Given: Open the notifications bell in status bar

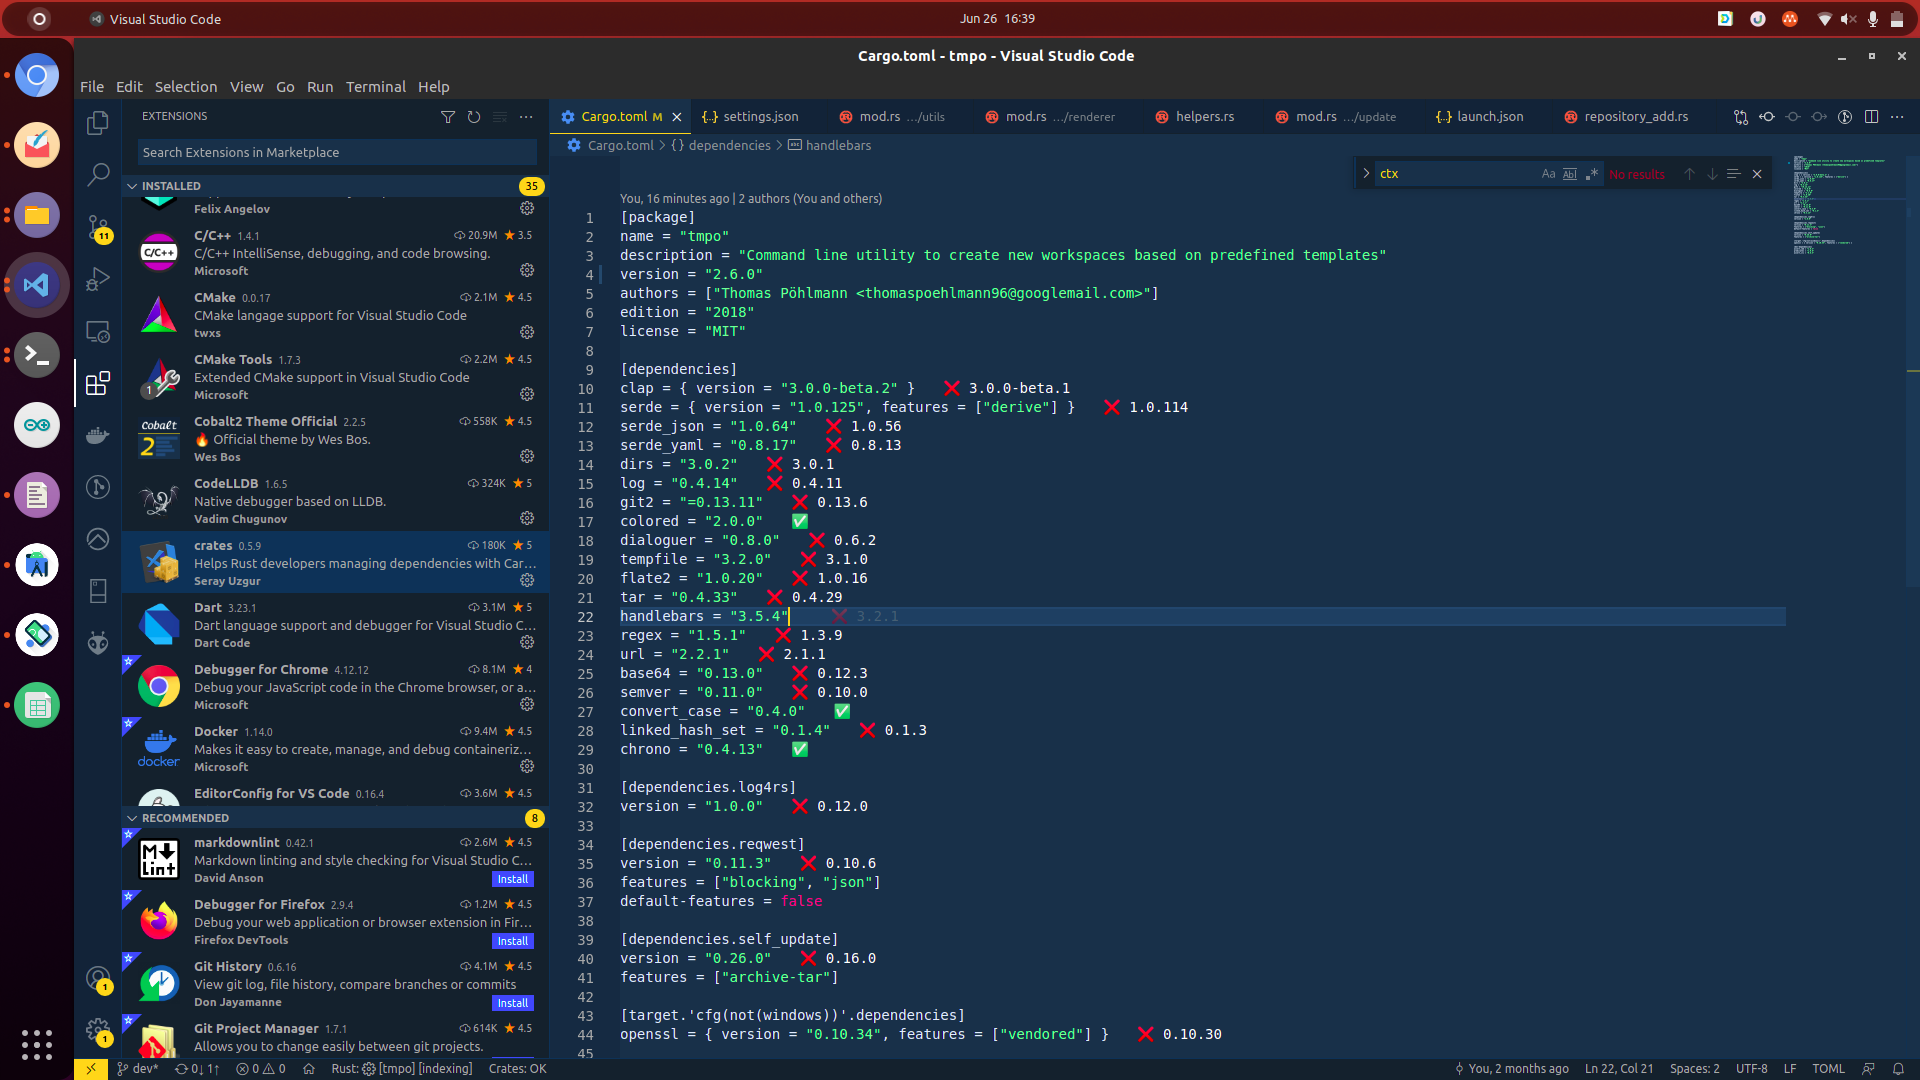Looking at the screenshot, I should pos(1898,1069).
